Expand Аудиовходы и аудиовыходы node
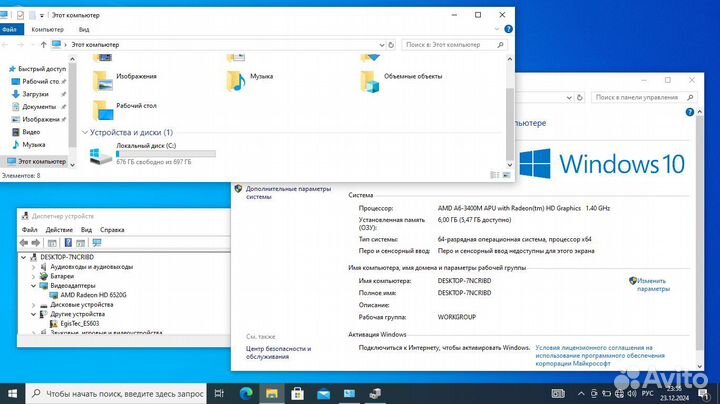The image size is (720, 404). (34, 267)
